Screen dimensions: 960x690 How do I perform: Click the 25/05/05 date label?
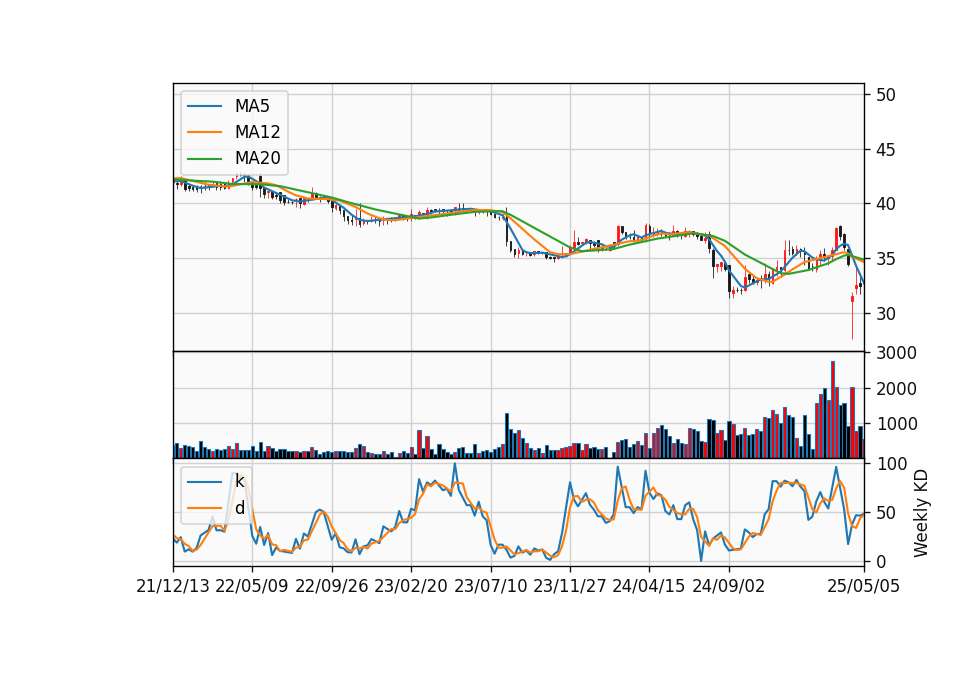click(x=864, y=587)
